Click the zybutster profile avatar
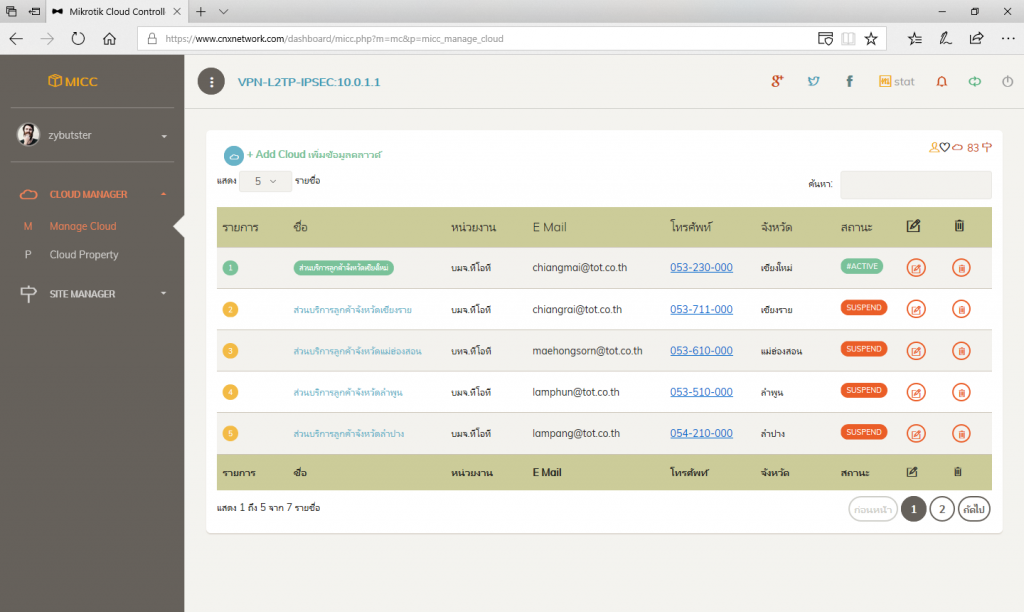Viewport: 1024px width, 612px height. pos(28,135)
